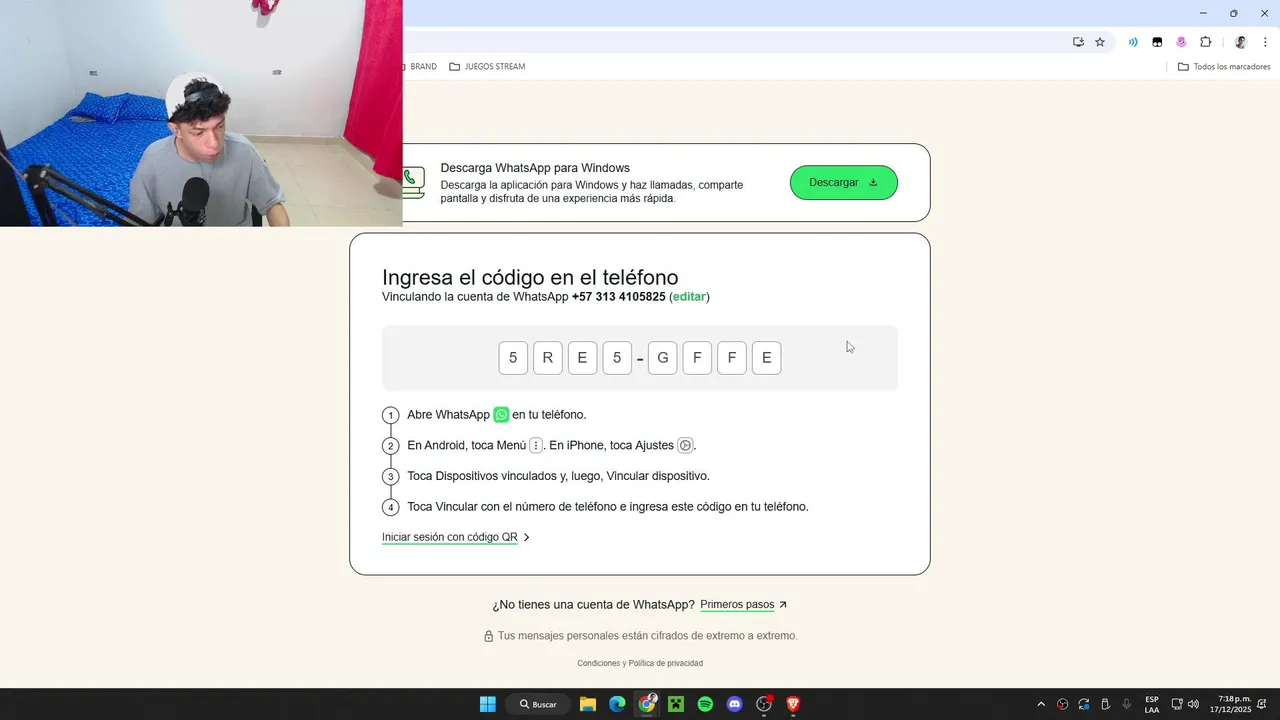
Task: Click the step 3 text Toca Dispositivos vinculados
Action: pyautogui.click(x=558, y=476)
